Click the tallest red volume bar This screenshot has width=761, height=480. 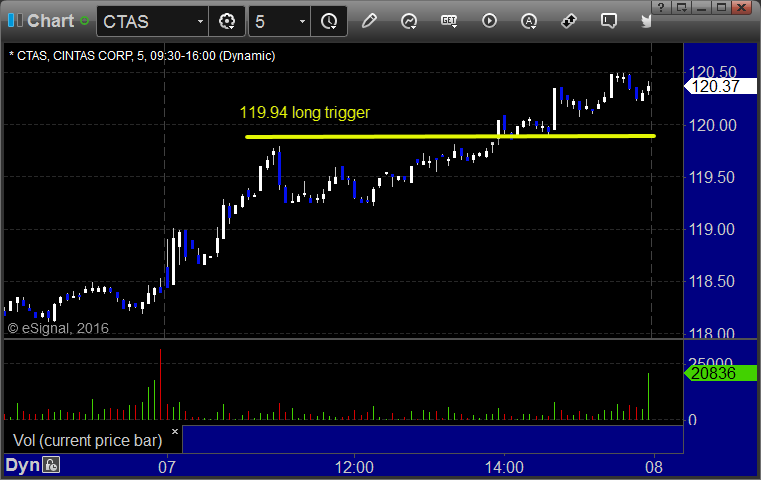coord(161,384)
